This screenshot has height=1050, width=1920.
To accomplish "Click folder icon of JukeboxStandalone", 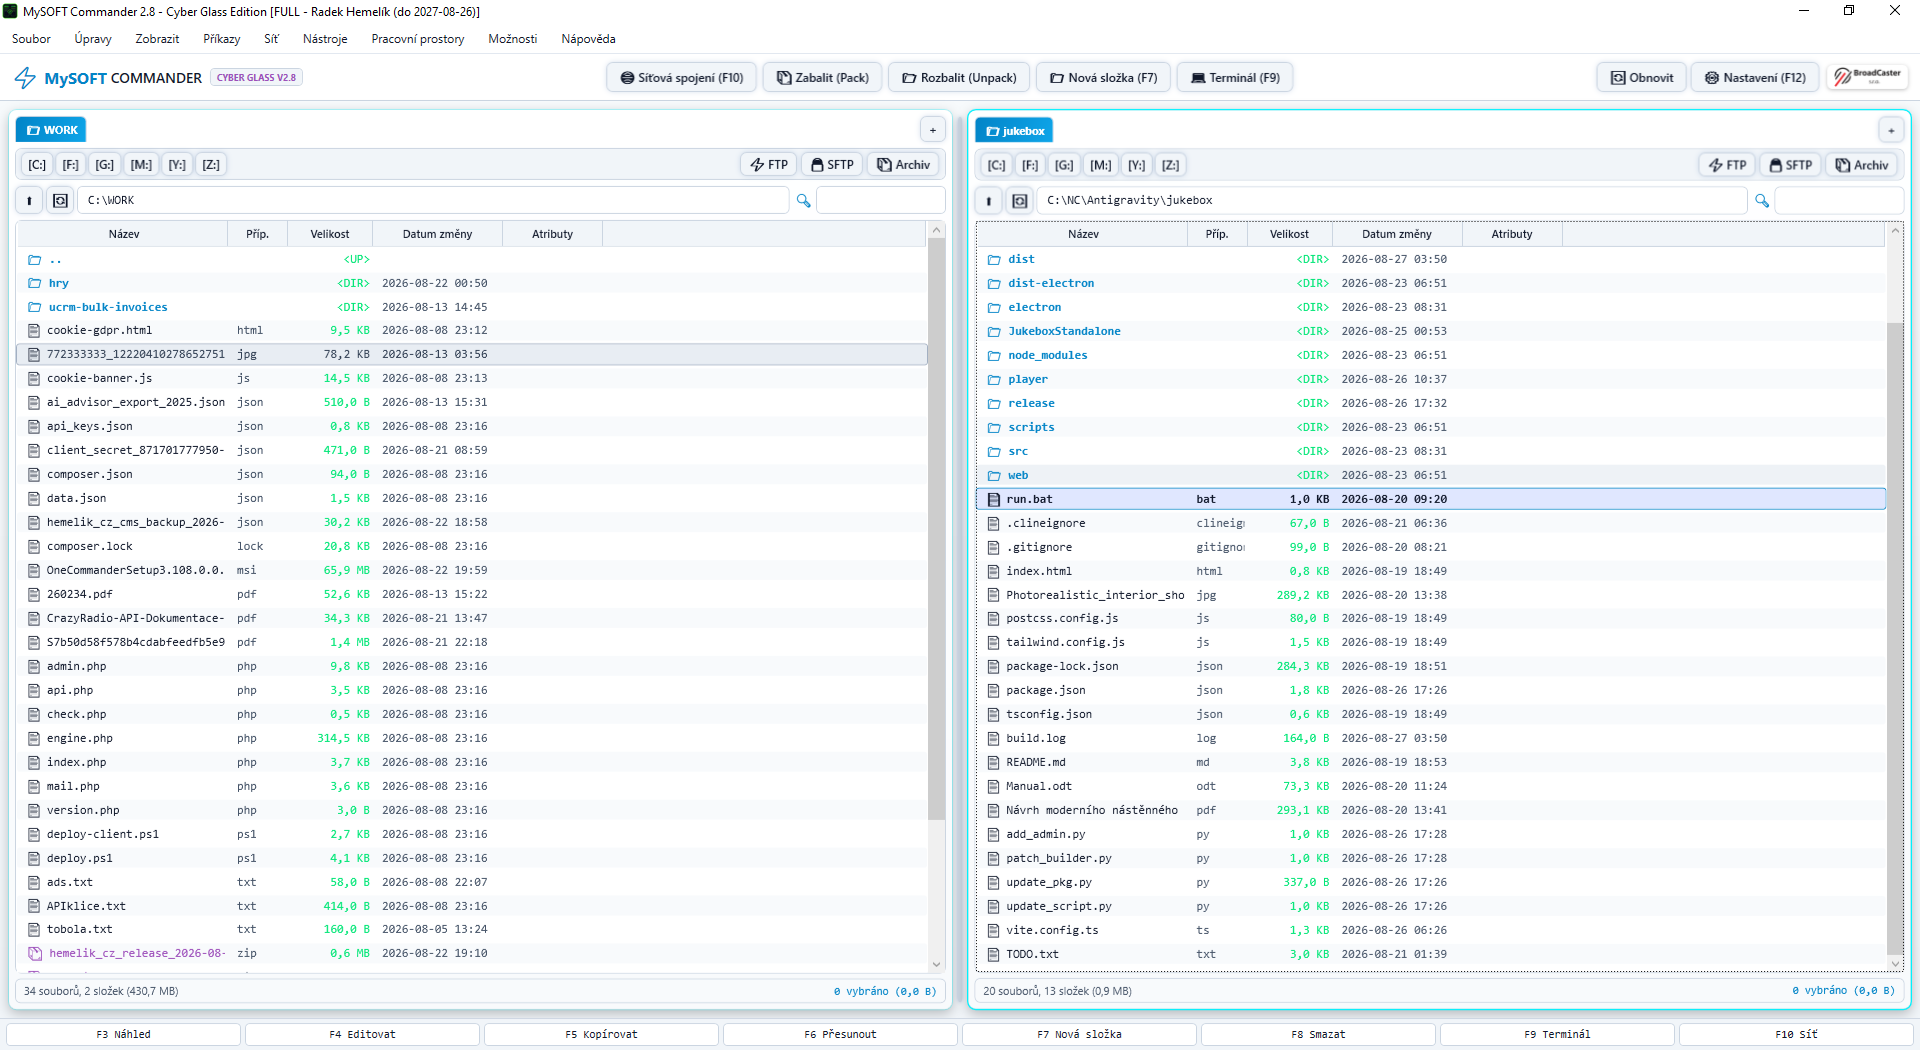I will tap(994, 332).
